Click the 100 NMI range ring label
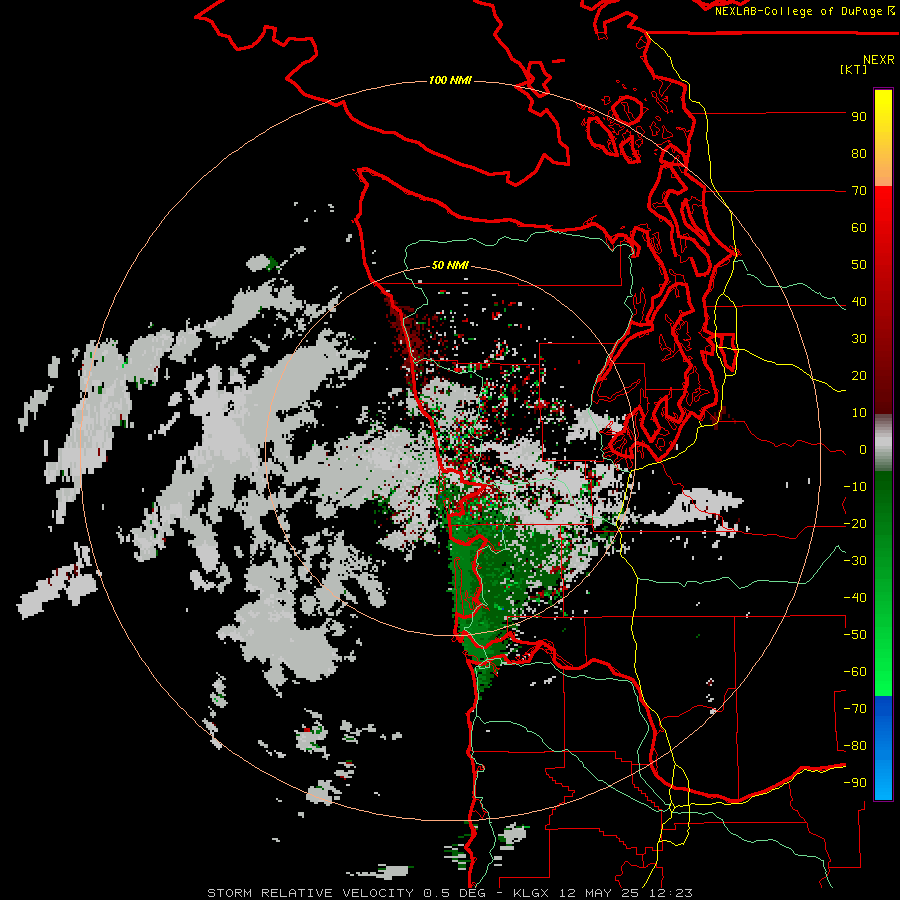This screenshot has height=900, width=900. pos(450,80)
